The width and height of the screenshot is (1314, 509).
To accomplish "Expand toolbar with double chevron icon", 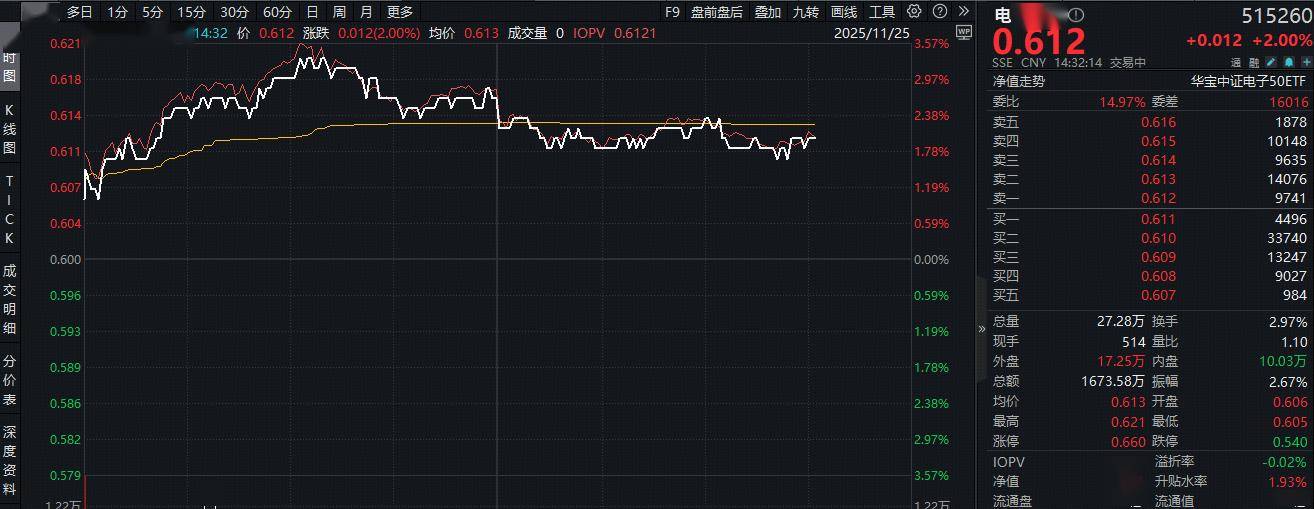I will point(962,12).
